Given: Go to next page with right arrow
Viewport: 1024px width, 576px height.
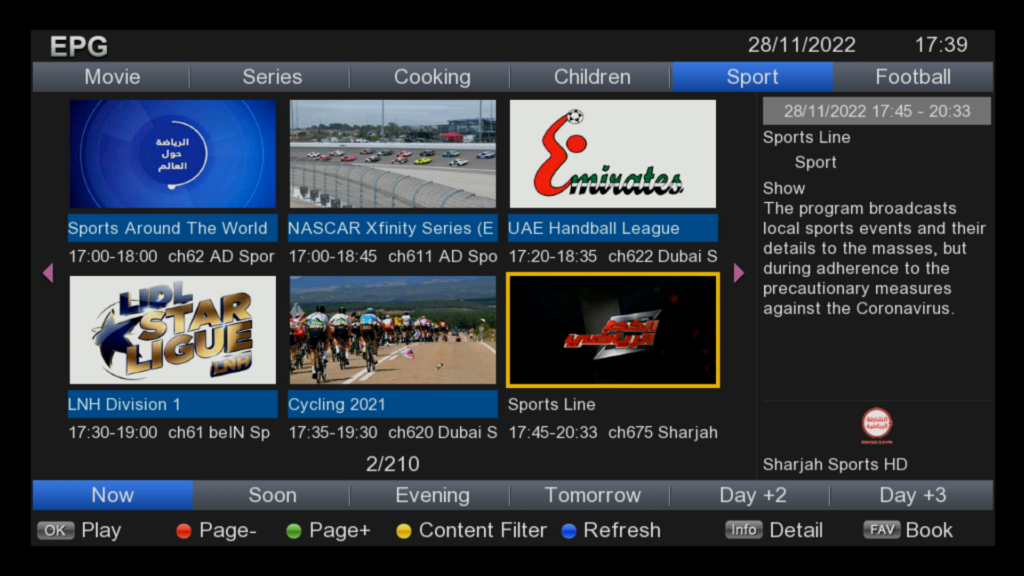Looking at the screenshot, I should click(x=739, y=272).
